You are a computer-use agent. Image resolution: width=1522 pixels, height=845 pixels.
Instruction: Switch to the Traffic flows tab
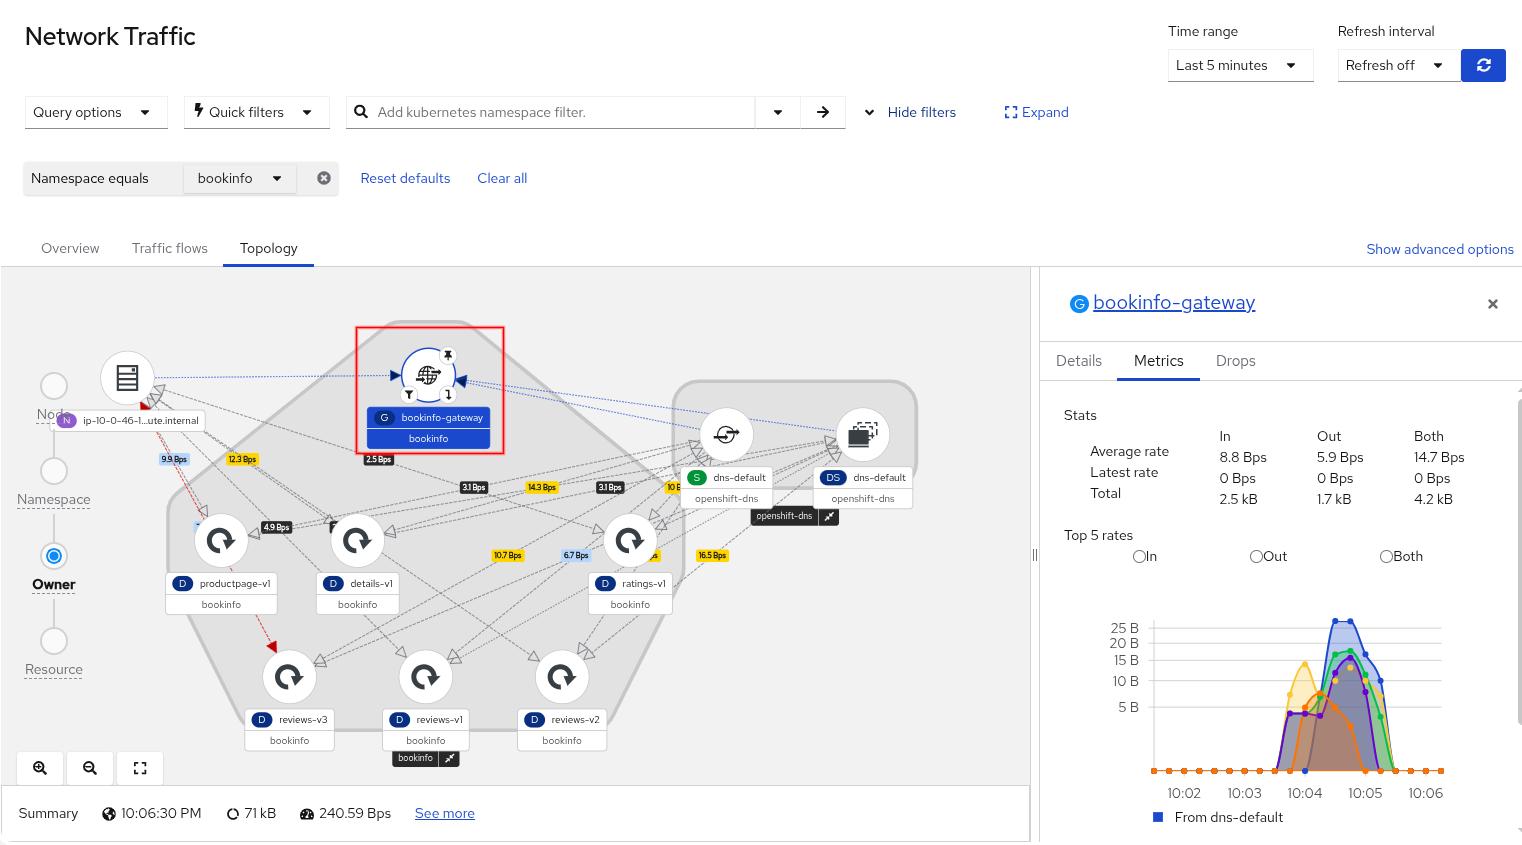(x=170, y=248)
